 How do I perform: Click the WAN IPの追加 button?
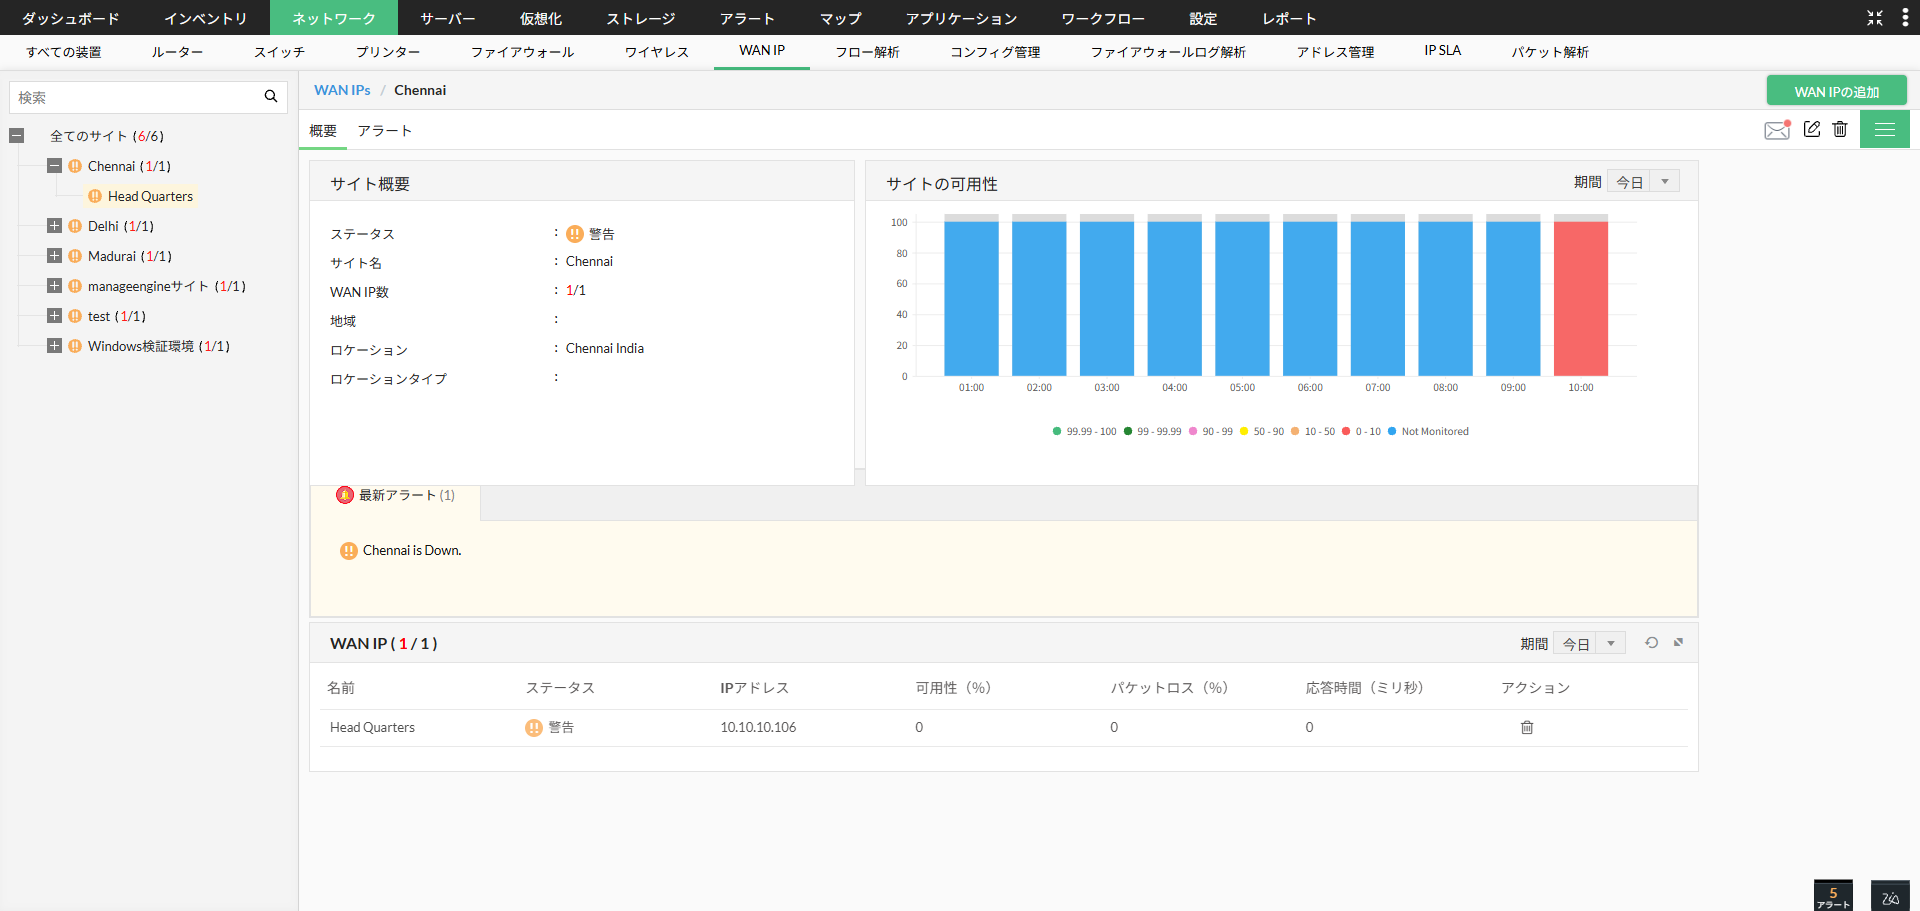pyautogui.click(x=1836, y=91)
